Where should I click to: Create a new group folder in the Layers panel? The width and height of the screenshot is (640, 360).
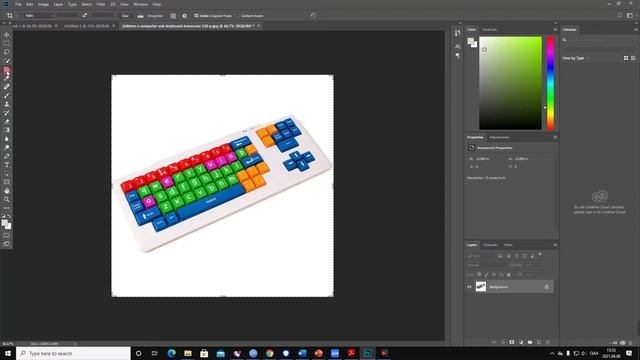[530, 342]
